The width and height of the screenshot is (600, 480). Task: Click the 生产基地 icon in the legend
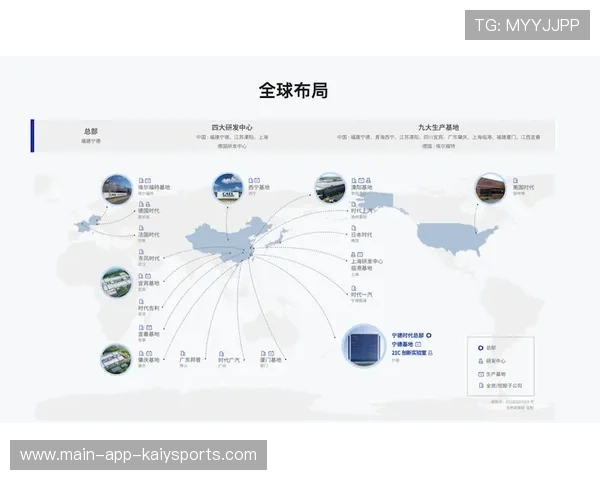click(481, 374)
